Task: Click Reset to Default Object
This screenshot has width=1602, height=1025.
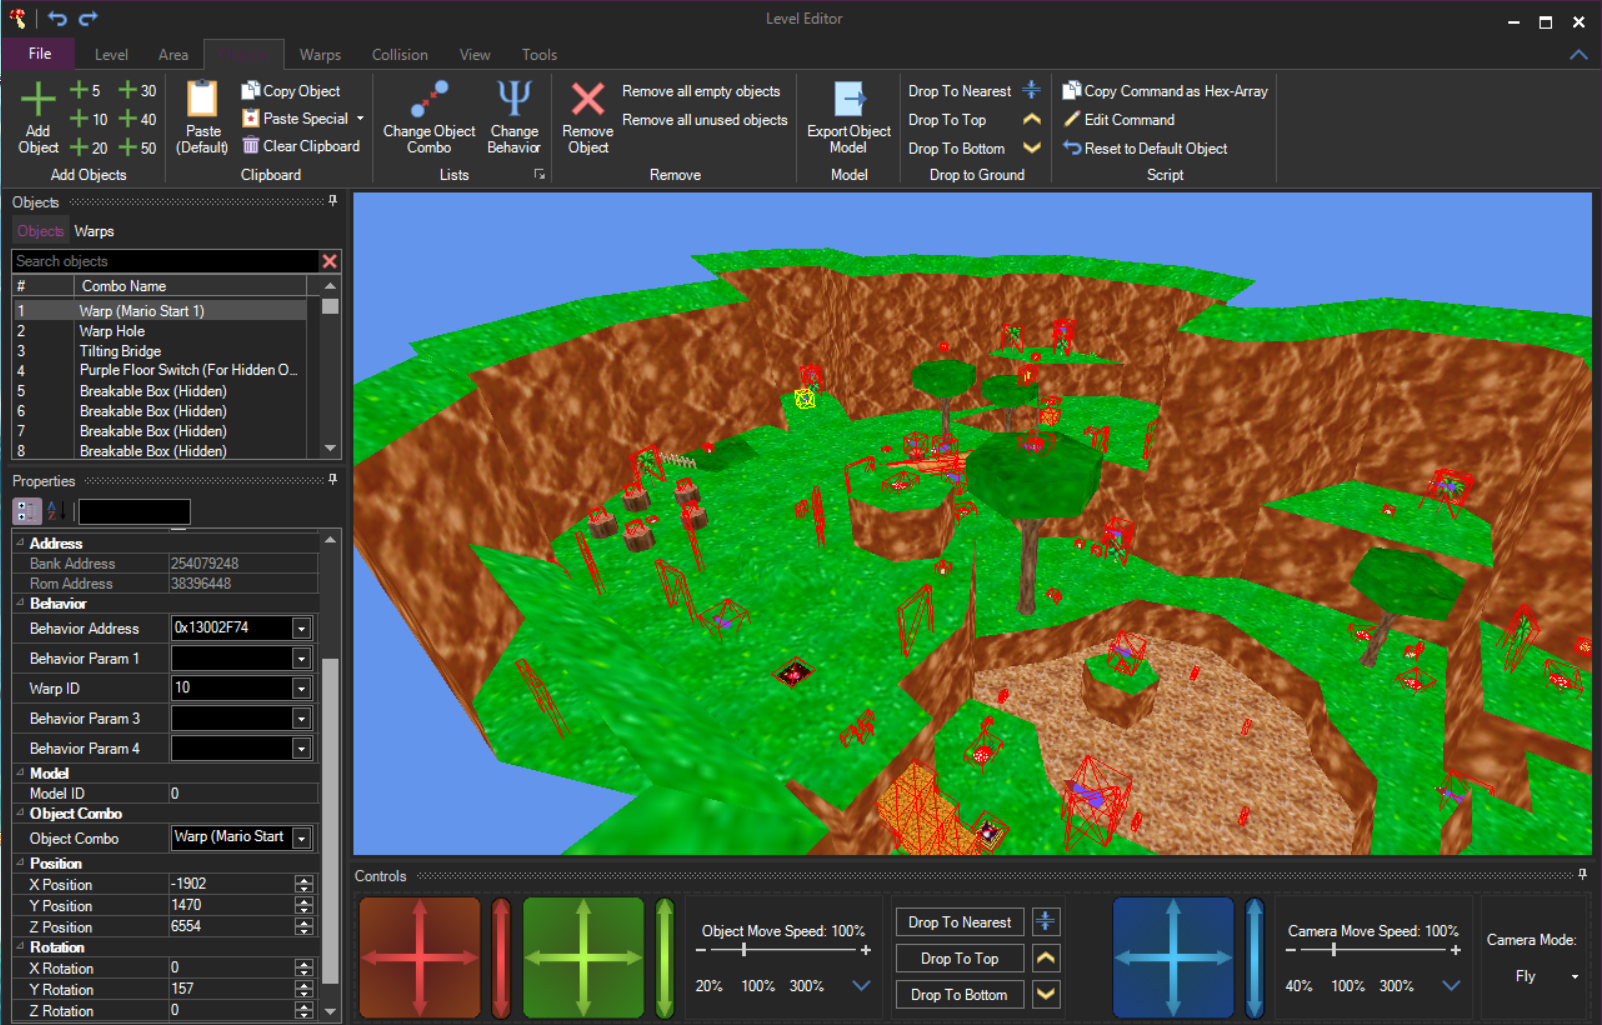Action: tap(1145, 148)
